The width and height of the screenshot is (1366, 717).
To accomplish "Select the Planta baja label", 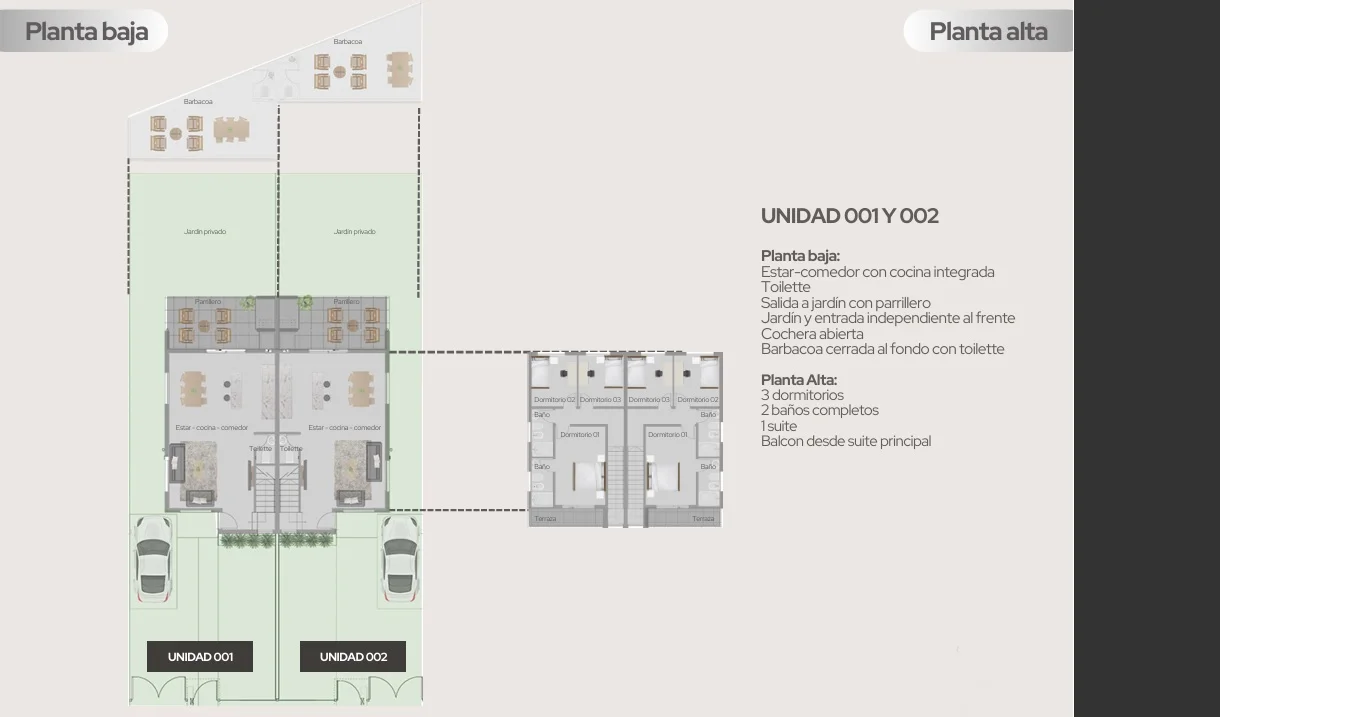I will tap(86, 32).
